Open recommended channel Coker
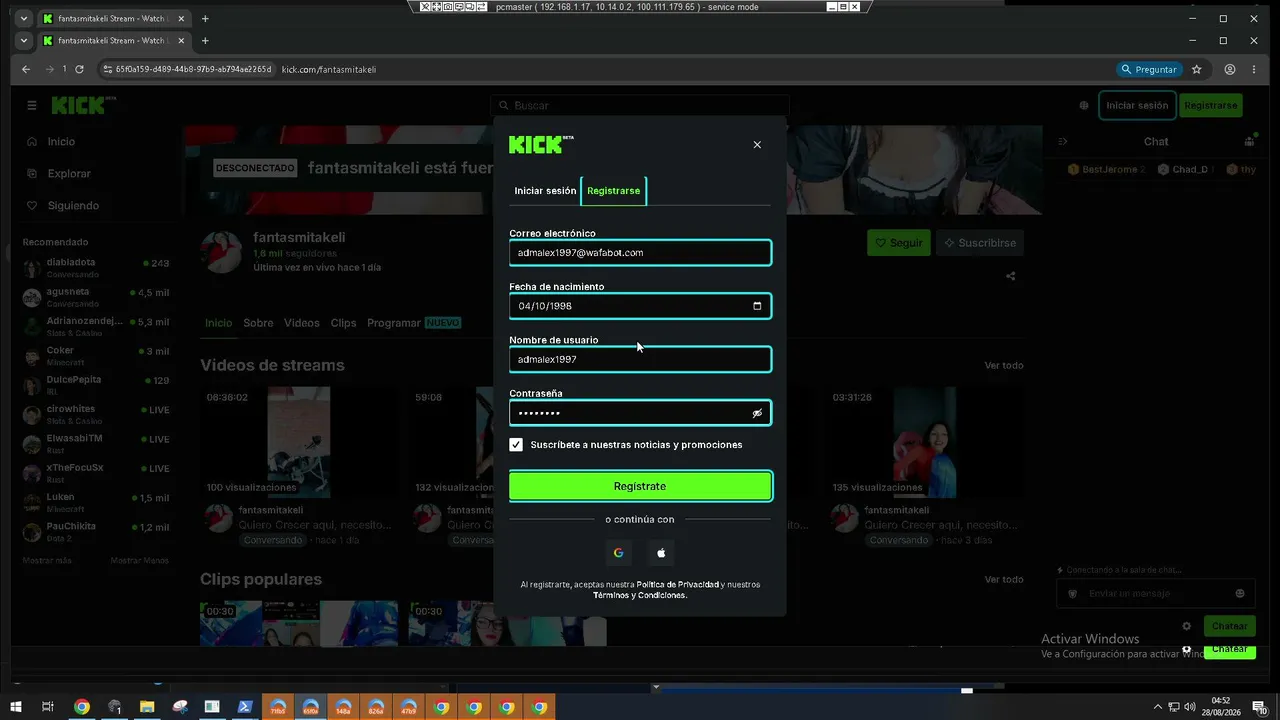Viewport: 1280px width, 720px height. [x=96, y=356]
